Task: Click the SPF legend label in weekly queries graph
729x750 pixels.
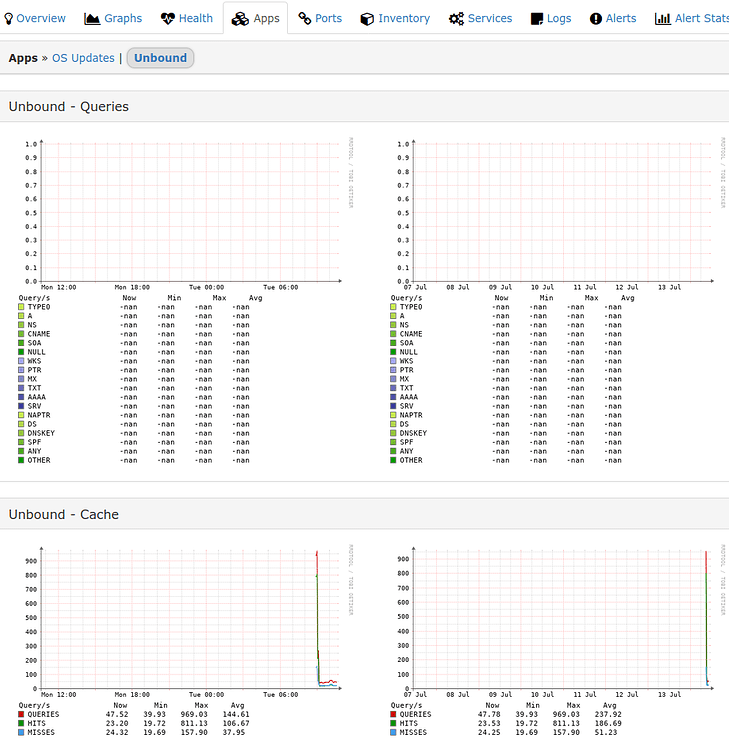Action: tap(407, 442)
